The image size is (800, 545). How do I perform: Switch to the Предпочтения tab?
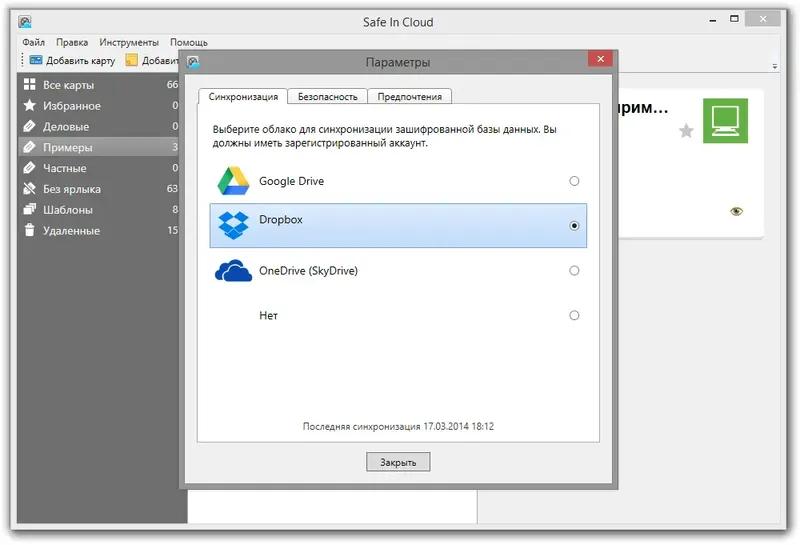point(410,96)
